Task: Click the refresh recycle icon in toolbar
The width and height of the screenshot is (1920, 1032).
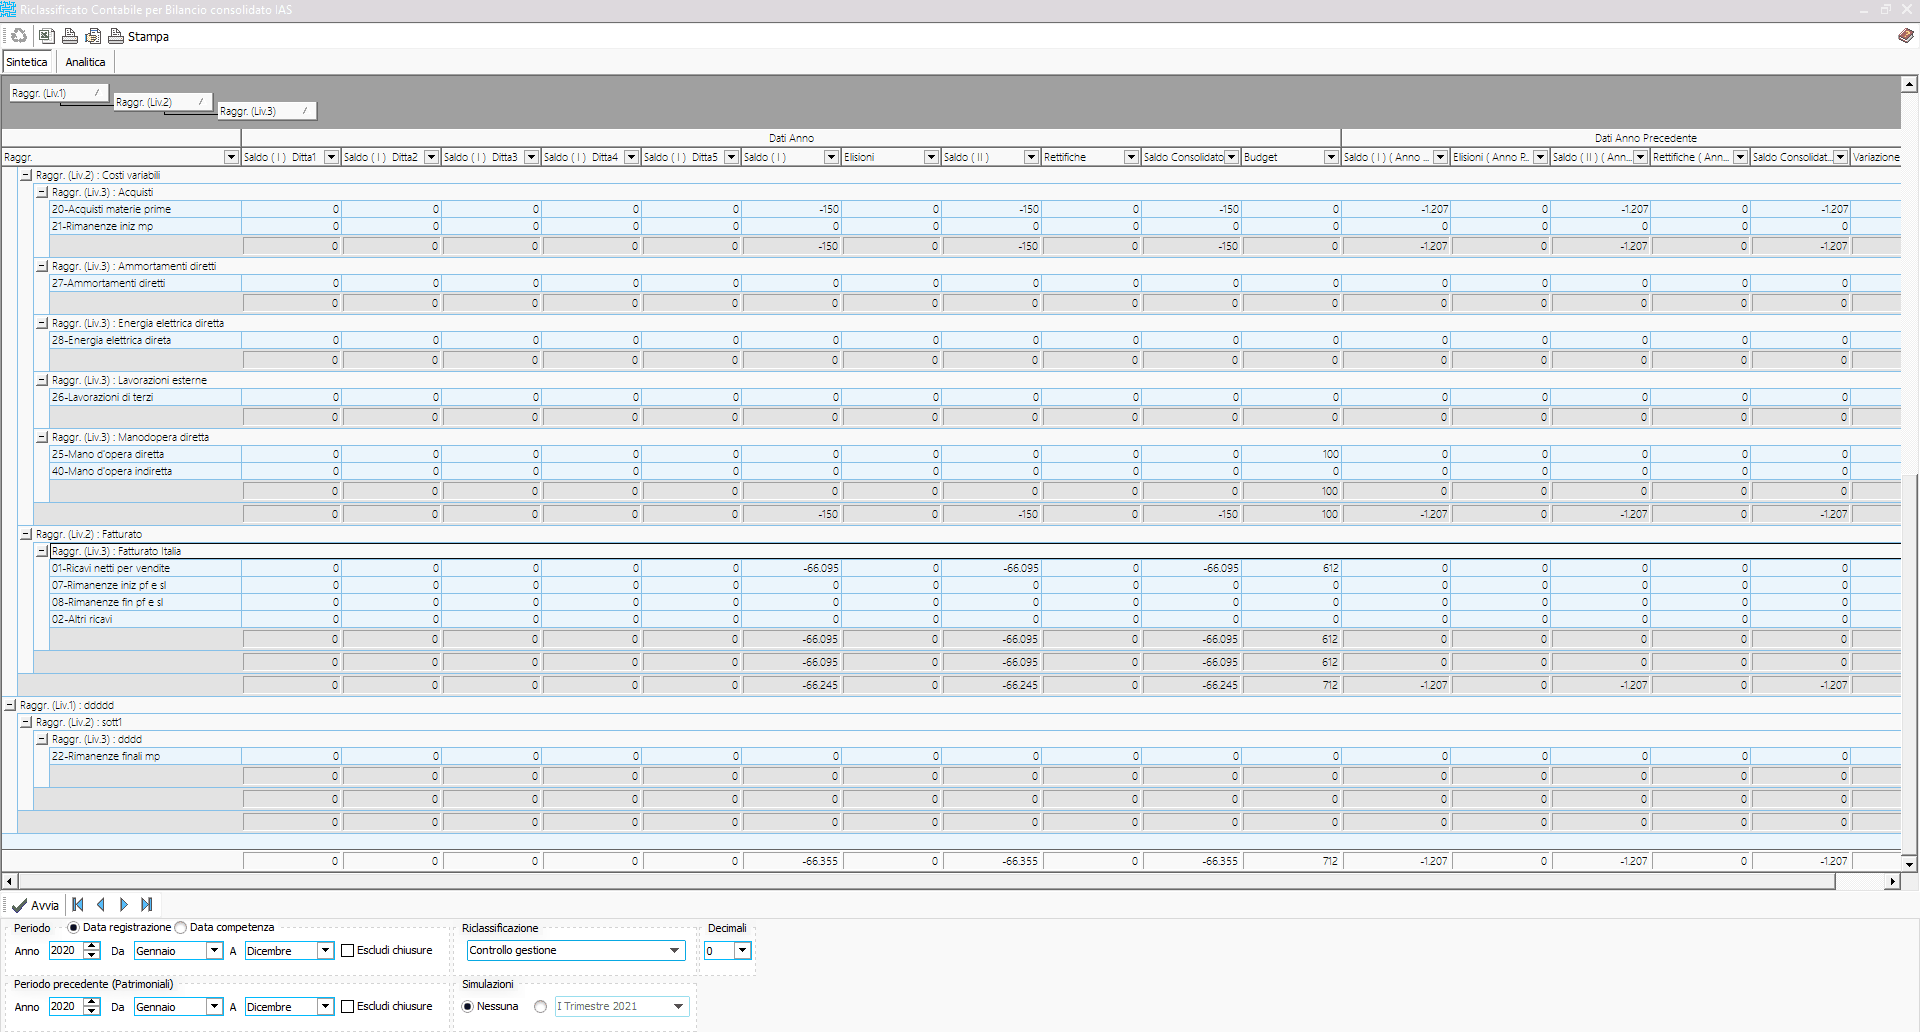Action: [x=19, y=36]
